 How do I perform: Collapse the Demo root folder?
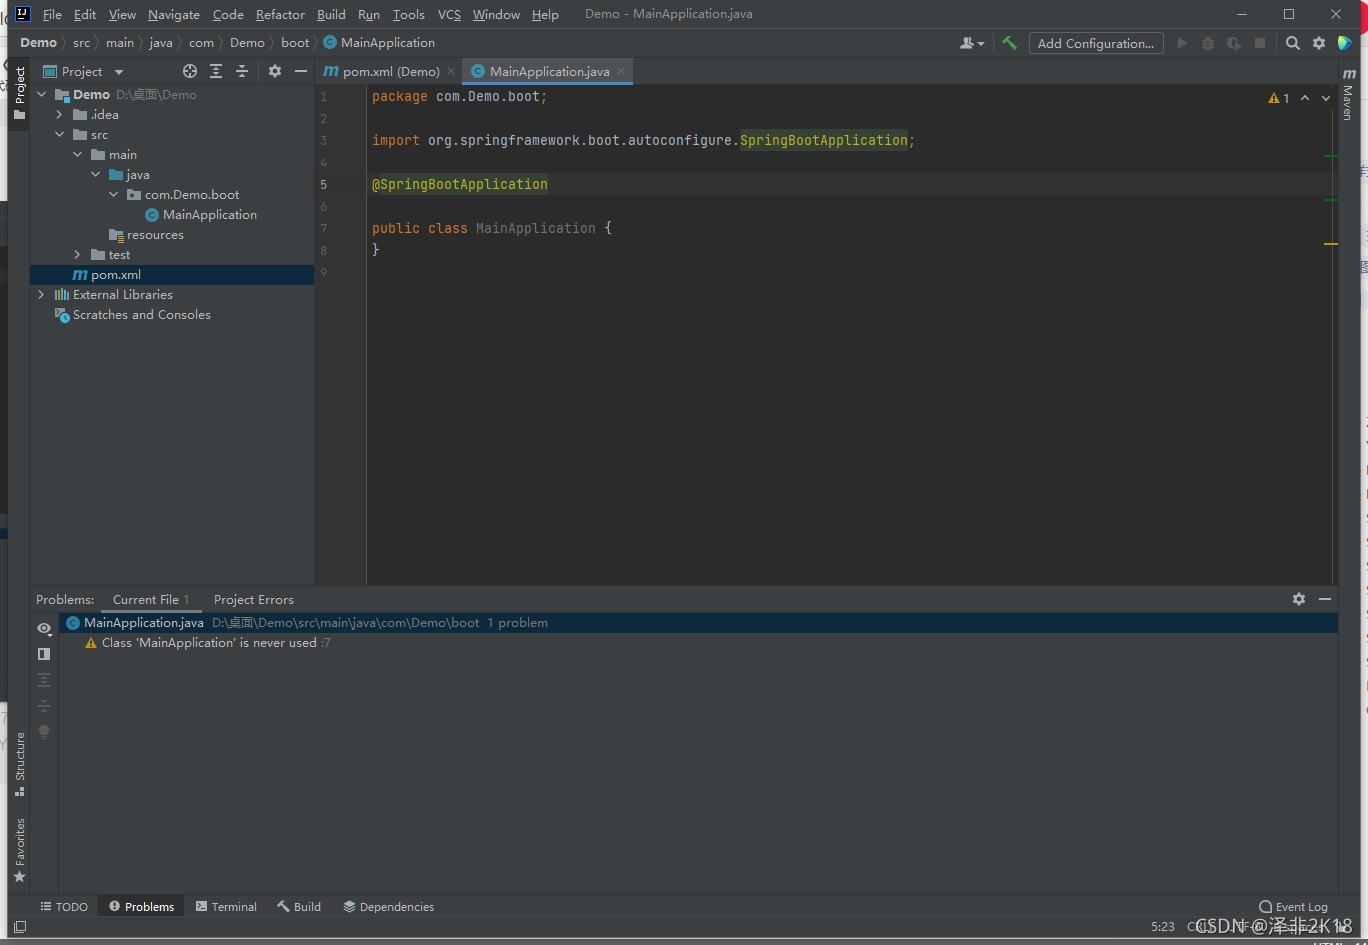tap(41, 95)
